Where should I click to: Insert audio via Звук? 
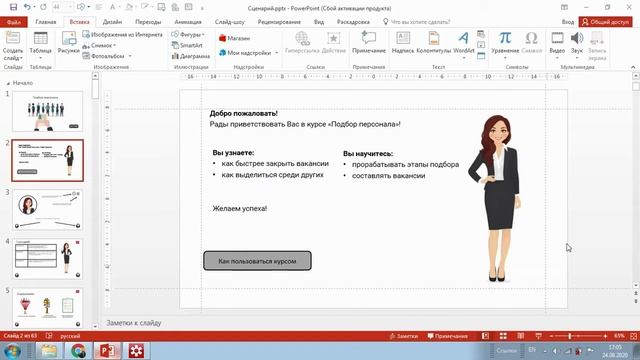[577, 44]
